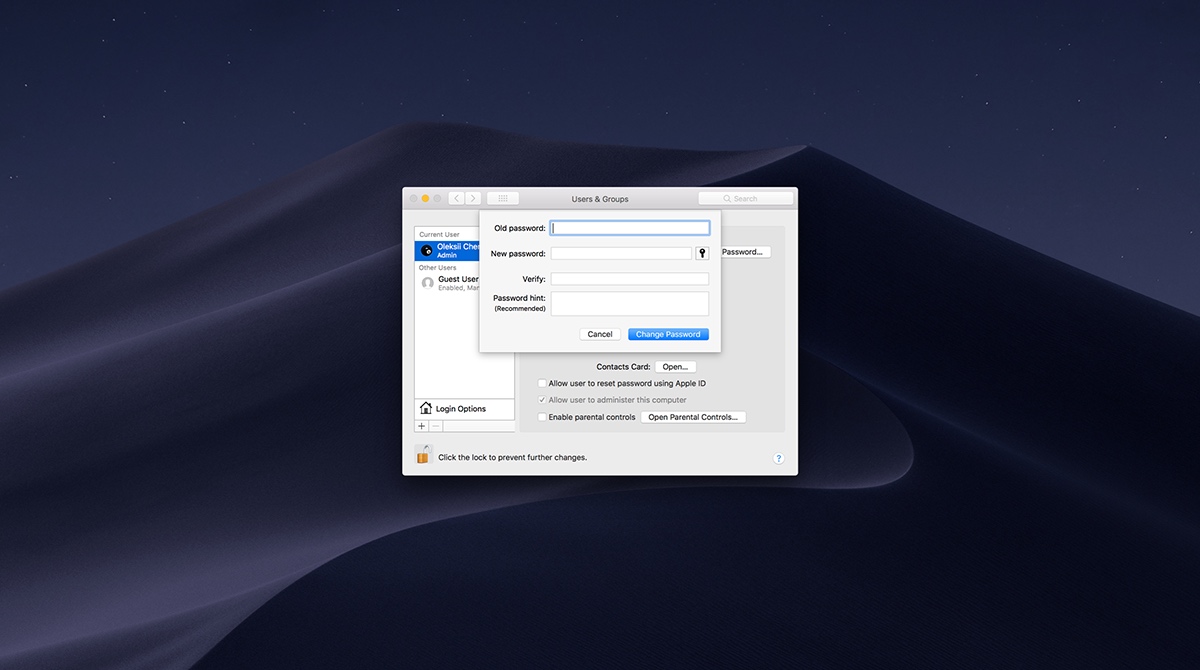
Task: Enable parental controls checkbox
Action: tap(543, 417)
